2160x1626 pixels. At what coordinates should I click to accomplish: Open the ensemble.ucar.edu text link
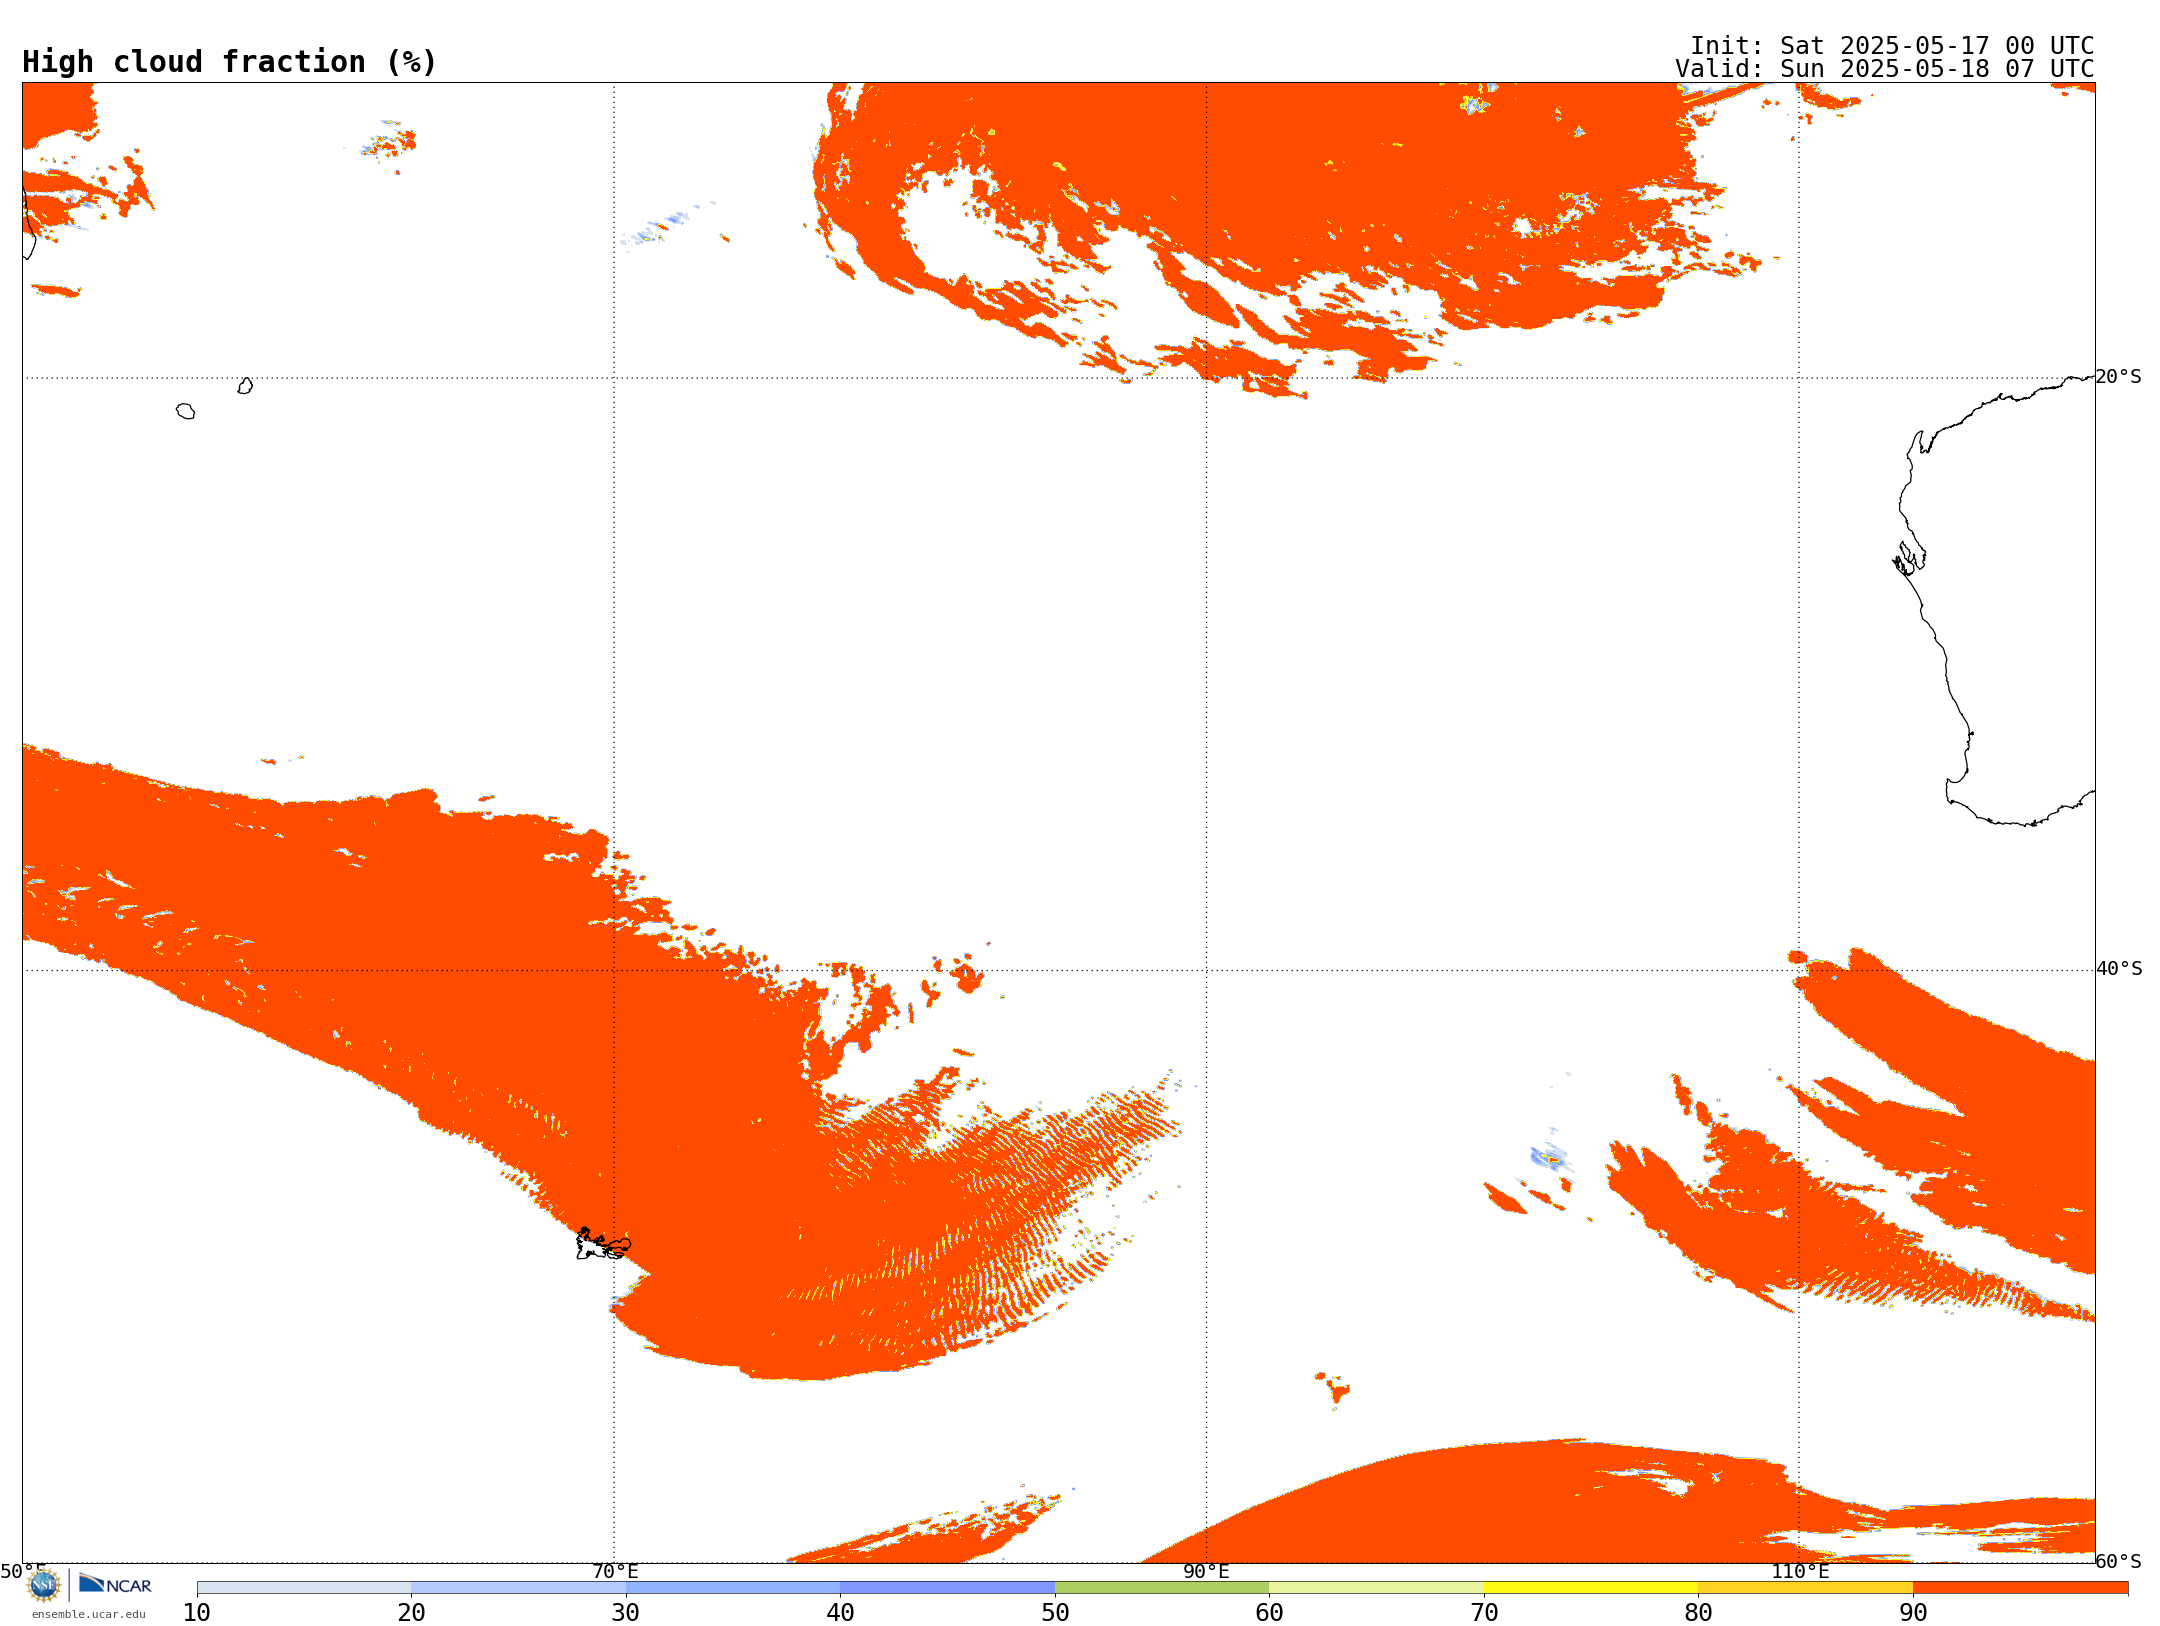[89, 1614]
